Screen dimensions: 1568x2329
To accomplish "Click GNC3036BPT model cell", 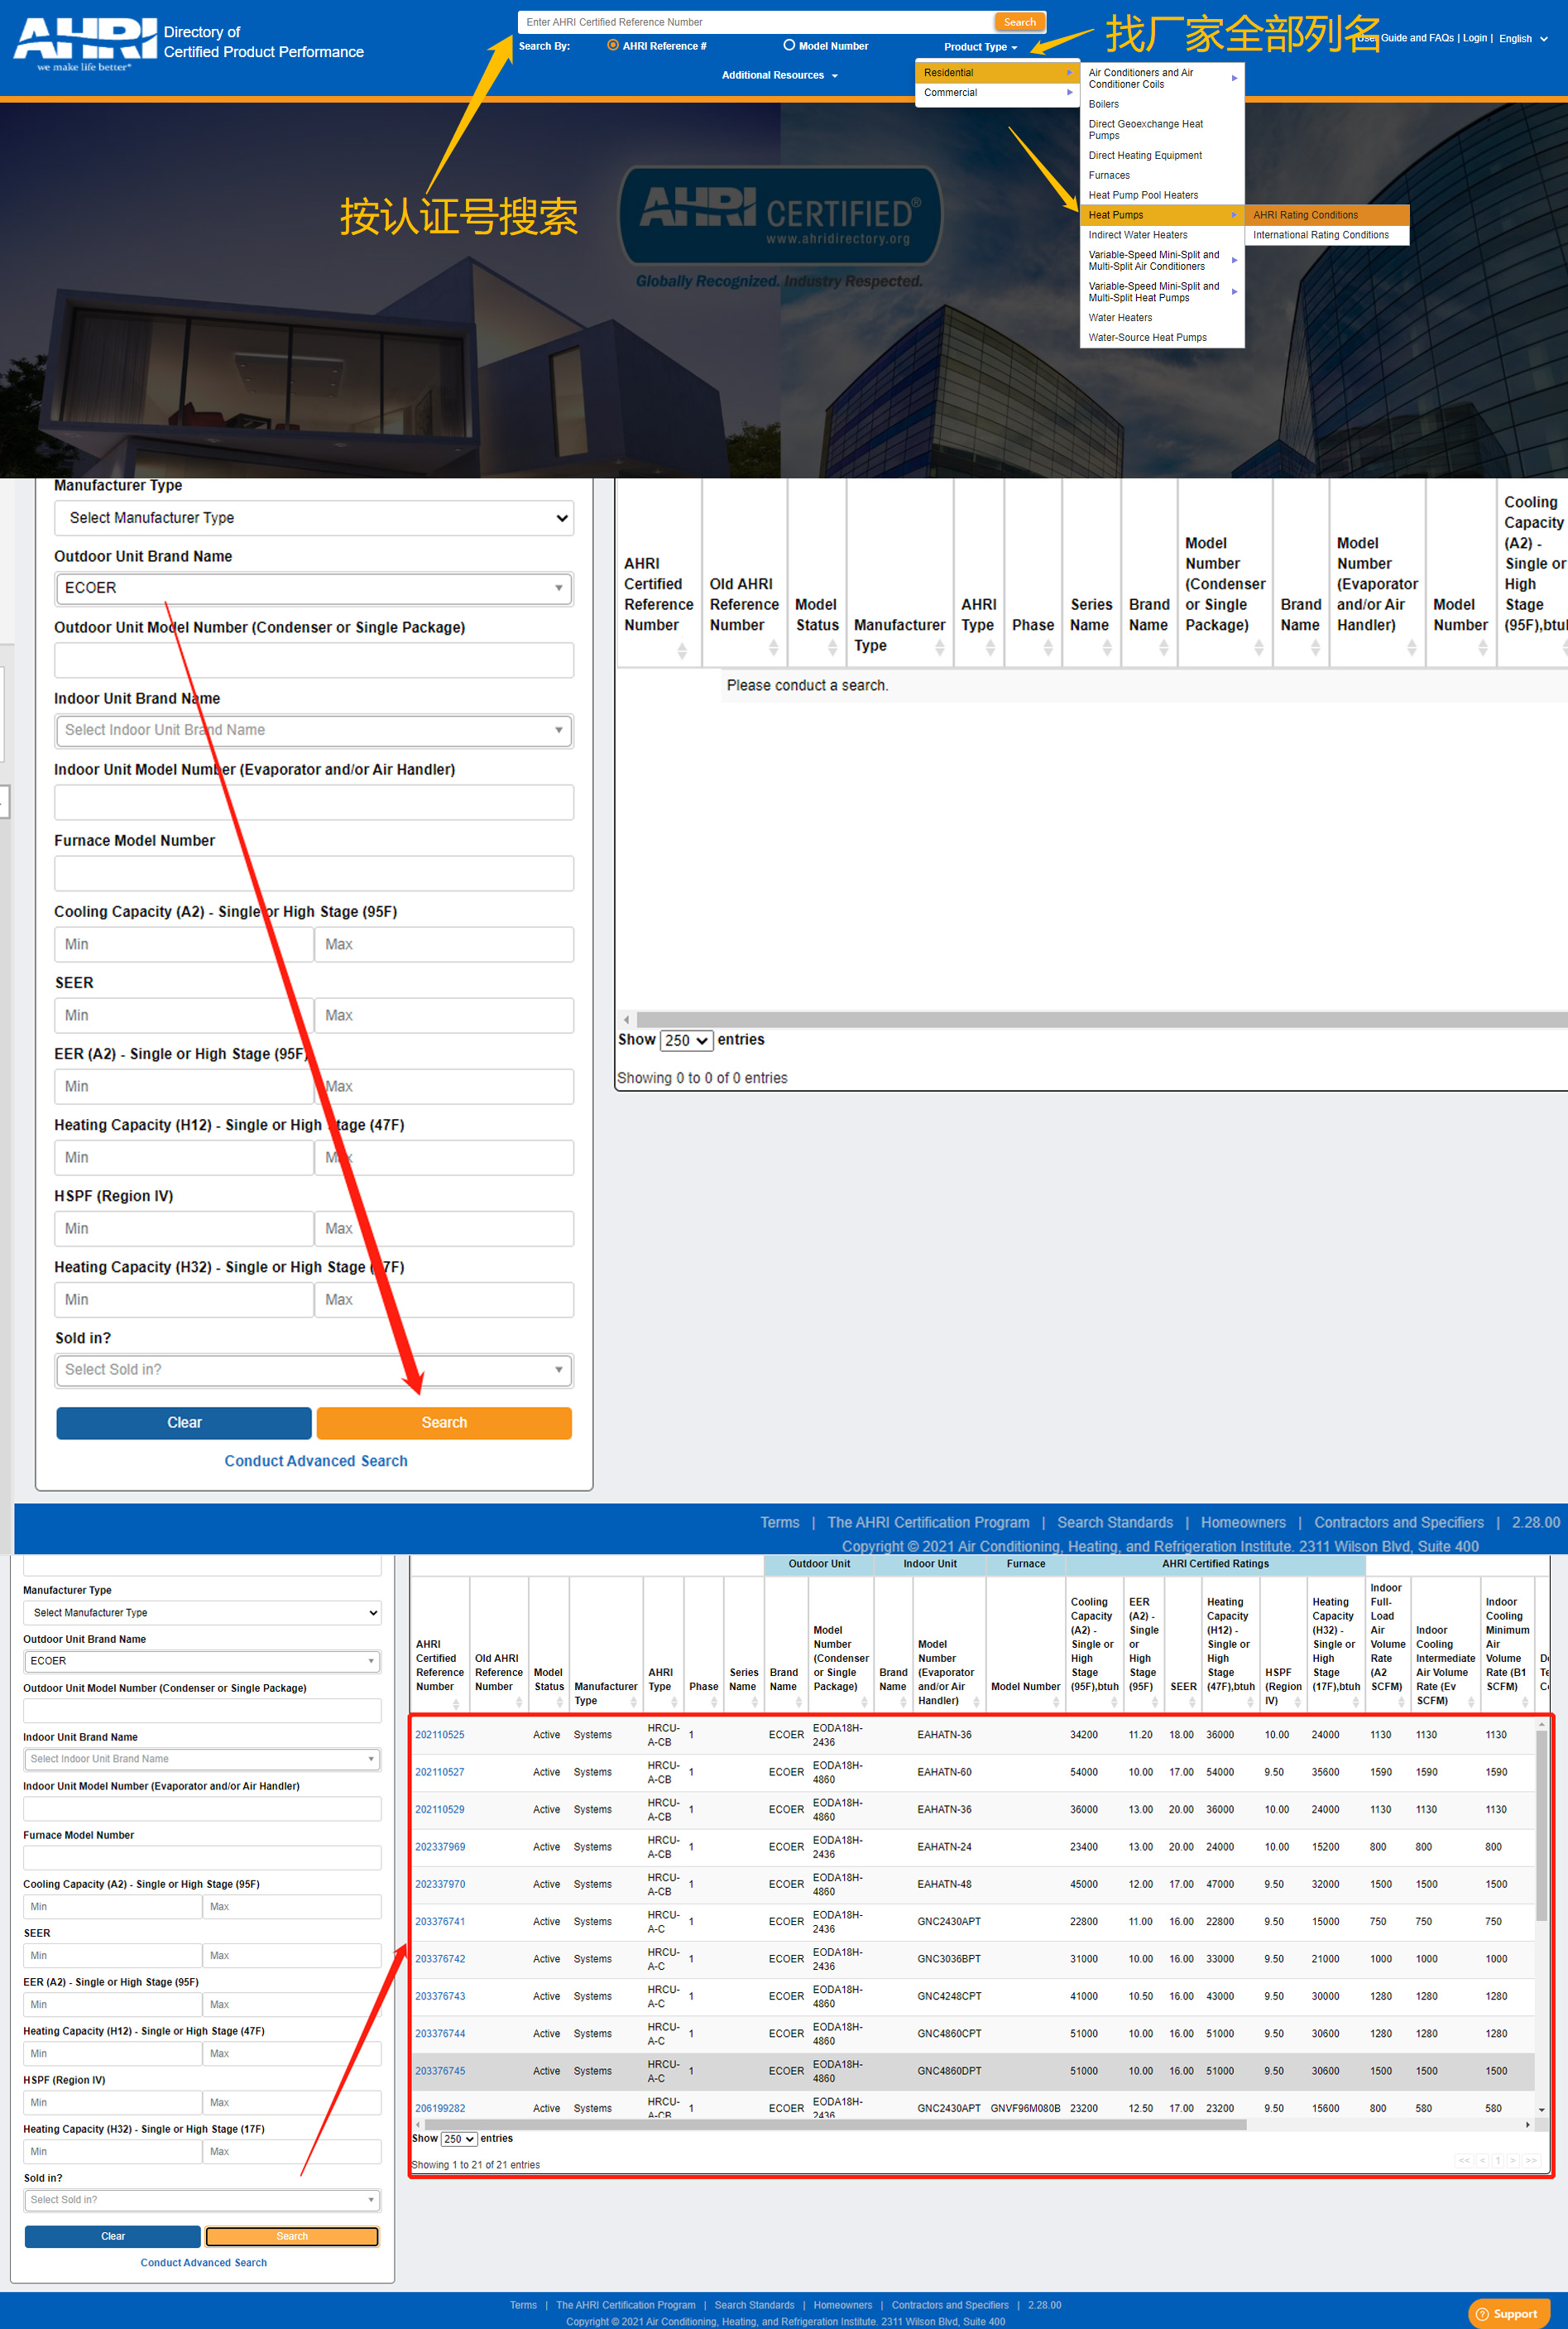I will pos(949,1959).
